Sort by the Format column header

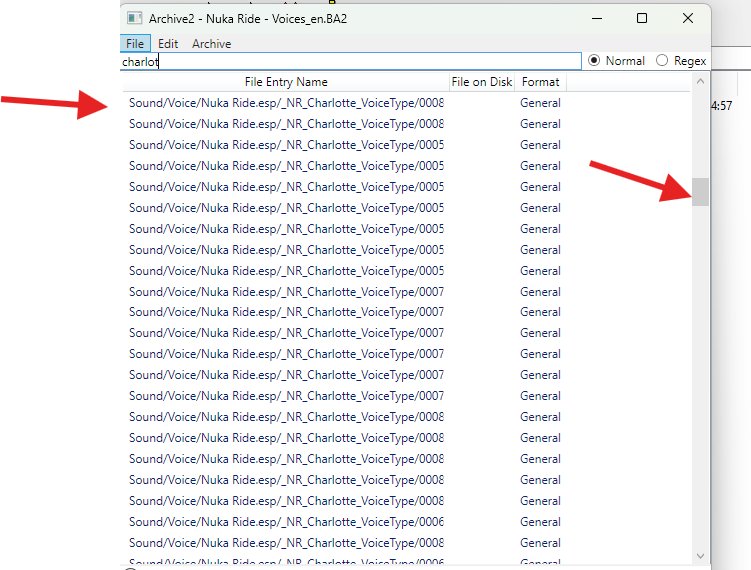click(540, 82)
